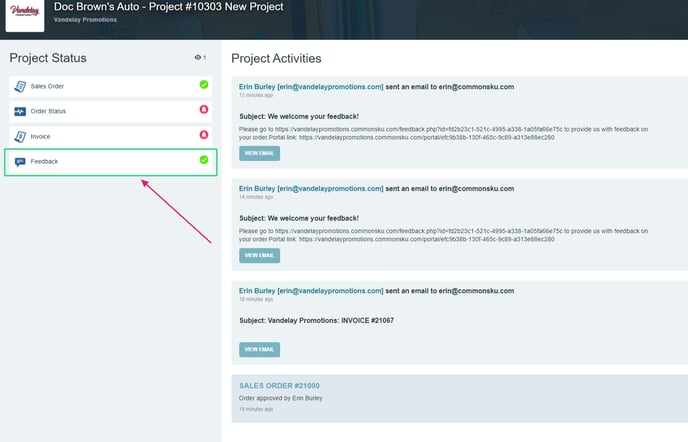Click the '14 minutes ago' timestamp
This screenshot has height=442, width=688.
(x=256, y=197)
